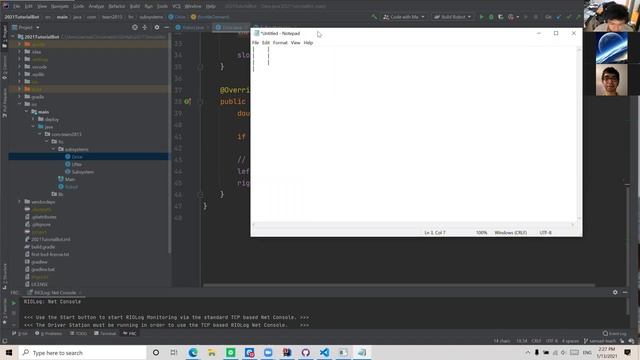The image size is (640, 360).
Task: Open the Terminal tool window tab
Action: point(105,333)
